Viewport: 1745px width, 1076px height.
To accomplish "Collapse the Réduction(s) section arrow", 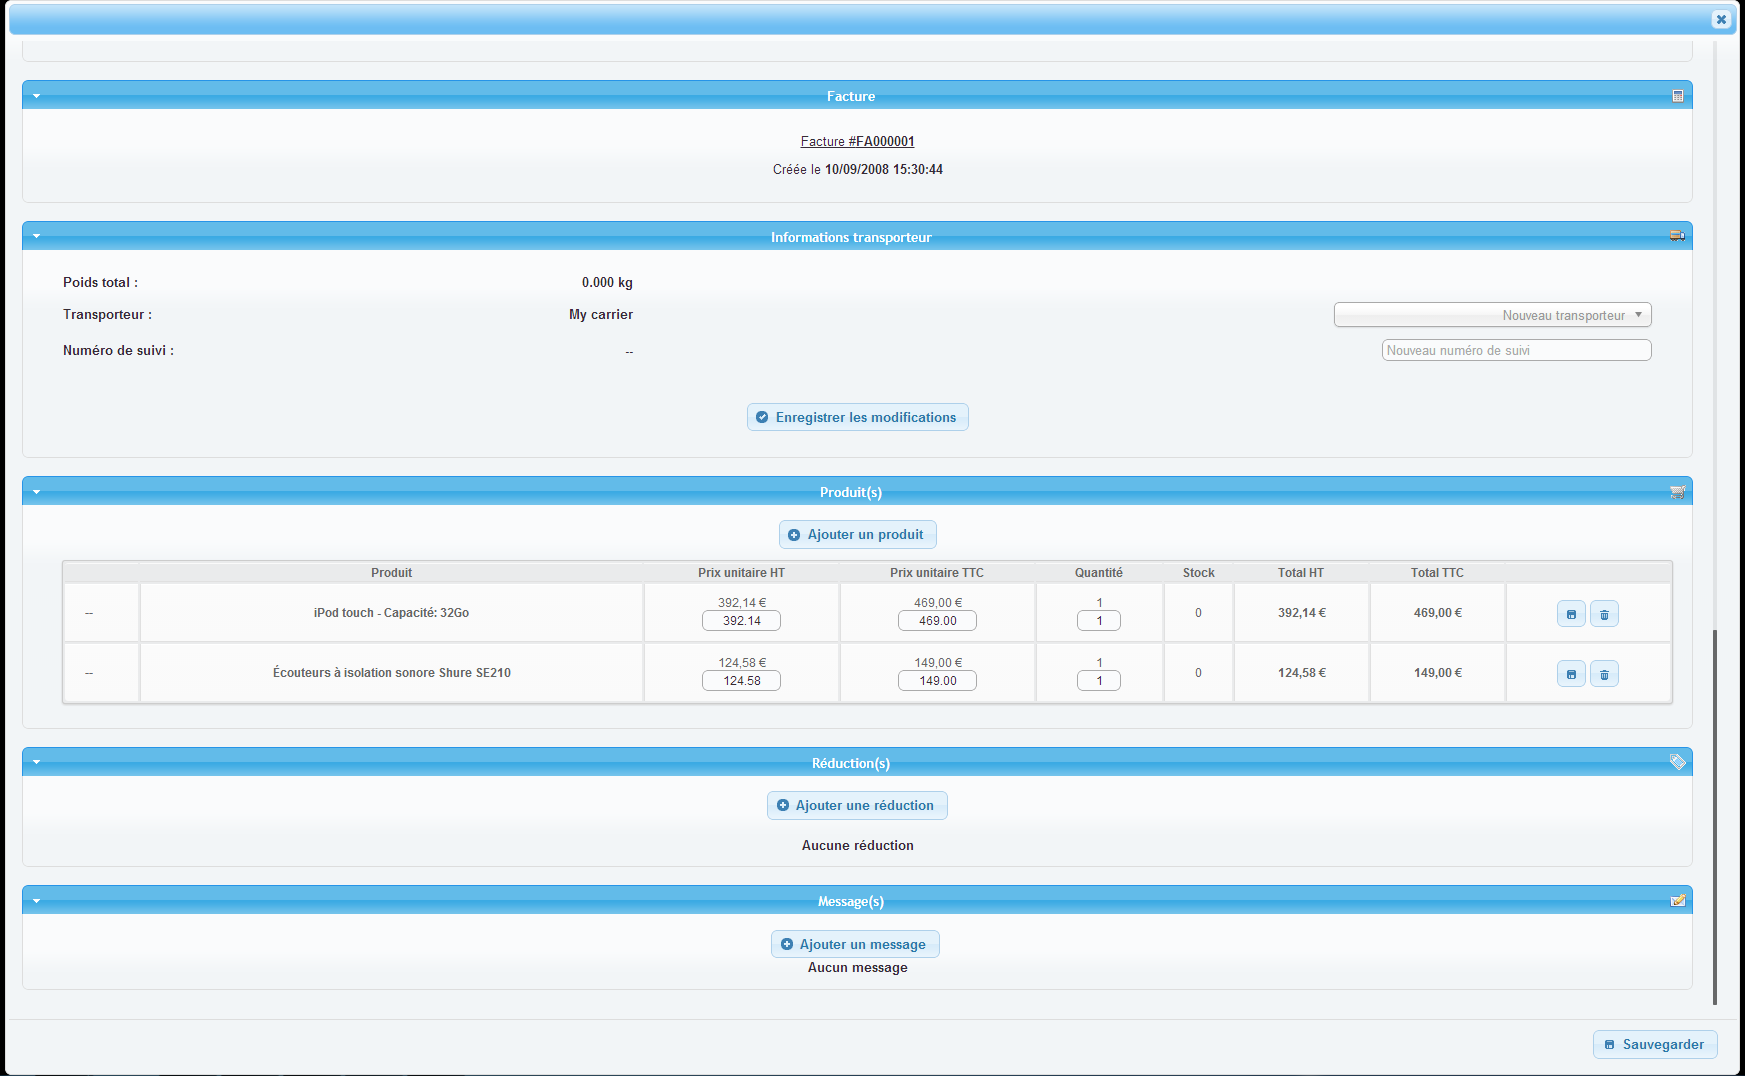I will click(x=36, y=763).
